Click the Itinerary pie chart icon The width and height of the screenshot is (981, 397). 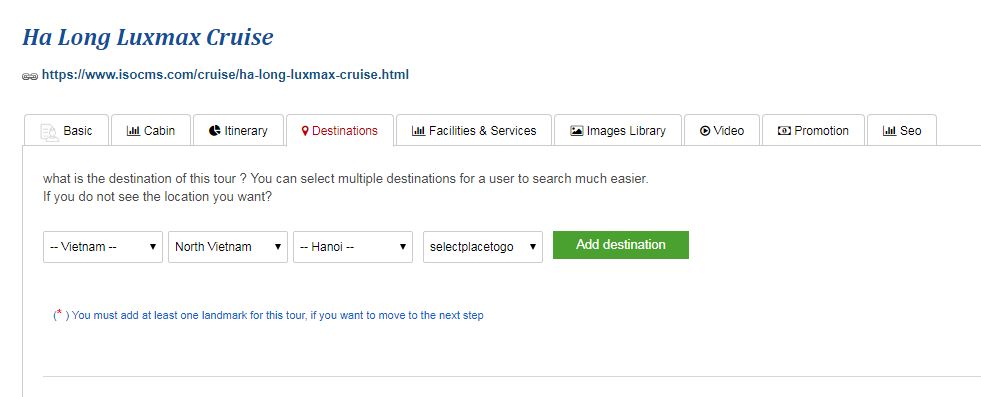[215, 131]
